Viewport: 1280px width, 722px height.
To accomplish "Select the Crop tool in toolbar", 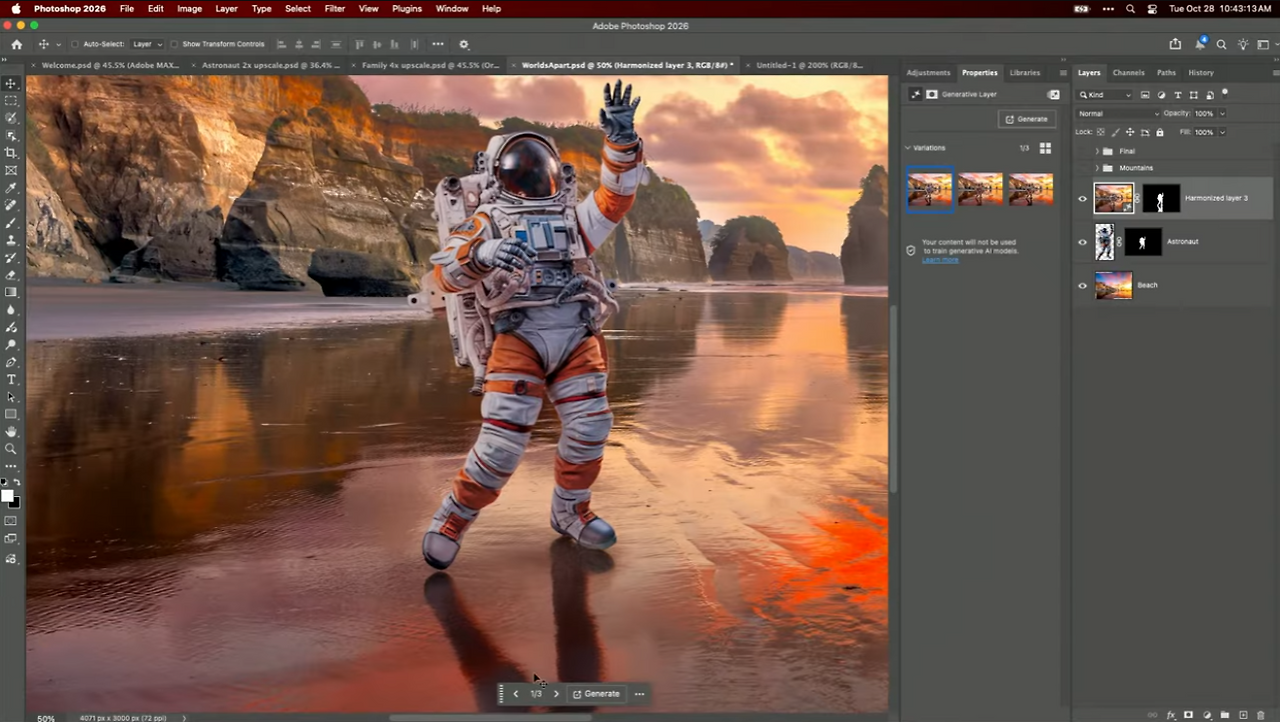I will click(x=11, y=153).
